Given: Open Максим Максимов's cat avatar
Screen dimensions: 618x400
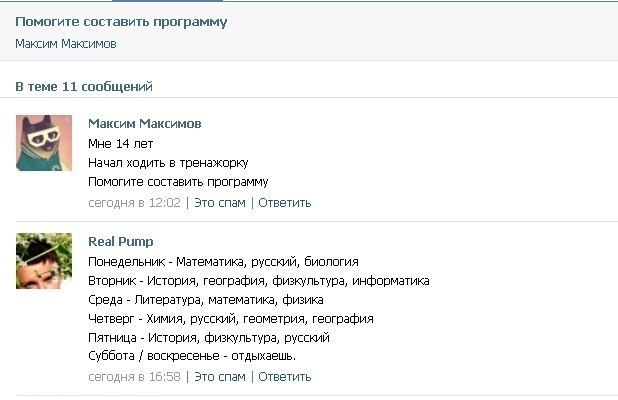Looking at the screenshot, I should pyautogui.click(x=44, y=142).
